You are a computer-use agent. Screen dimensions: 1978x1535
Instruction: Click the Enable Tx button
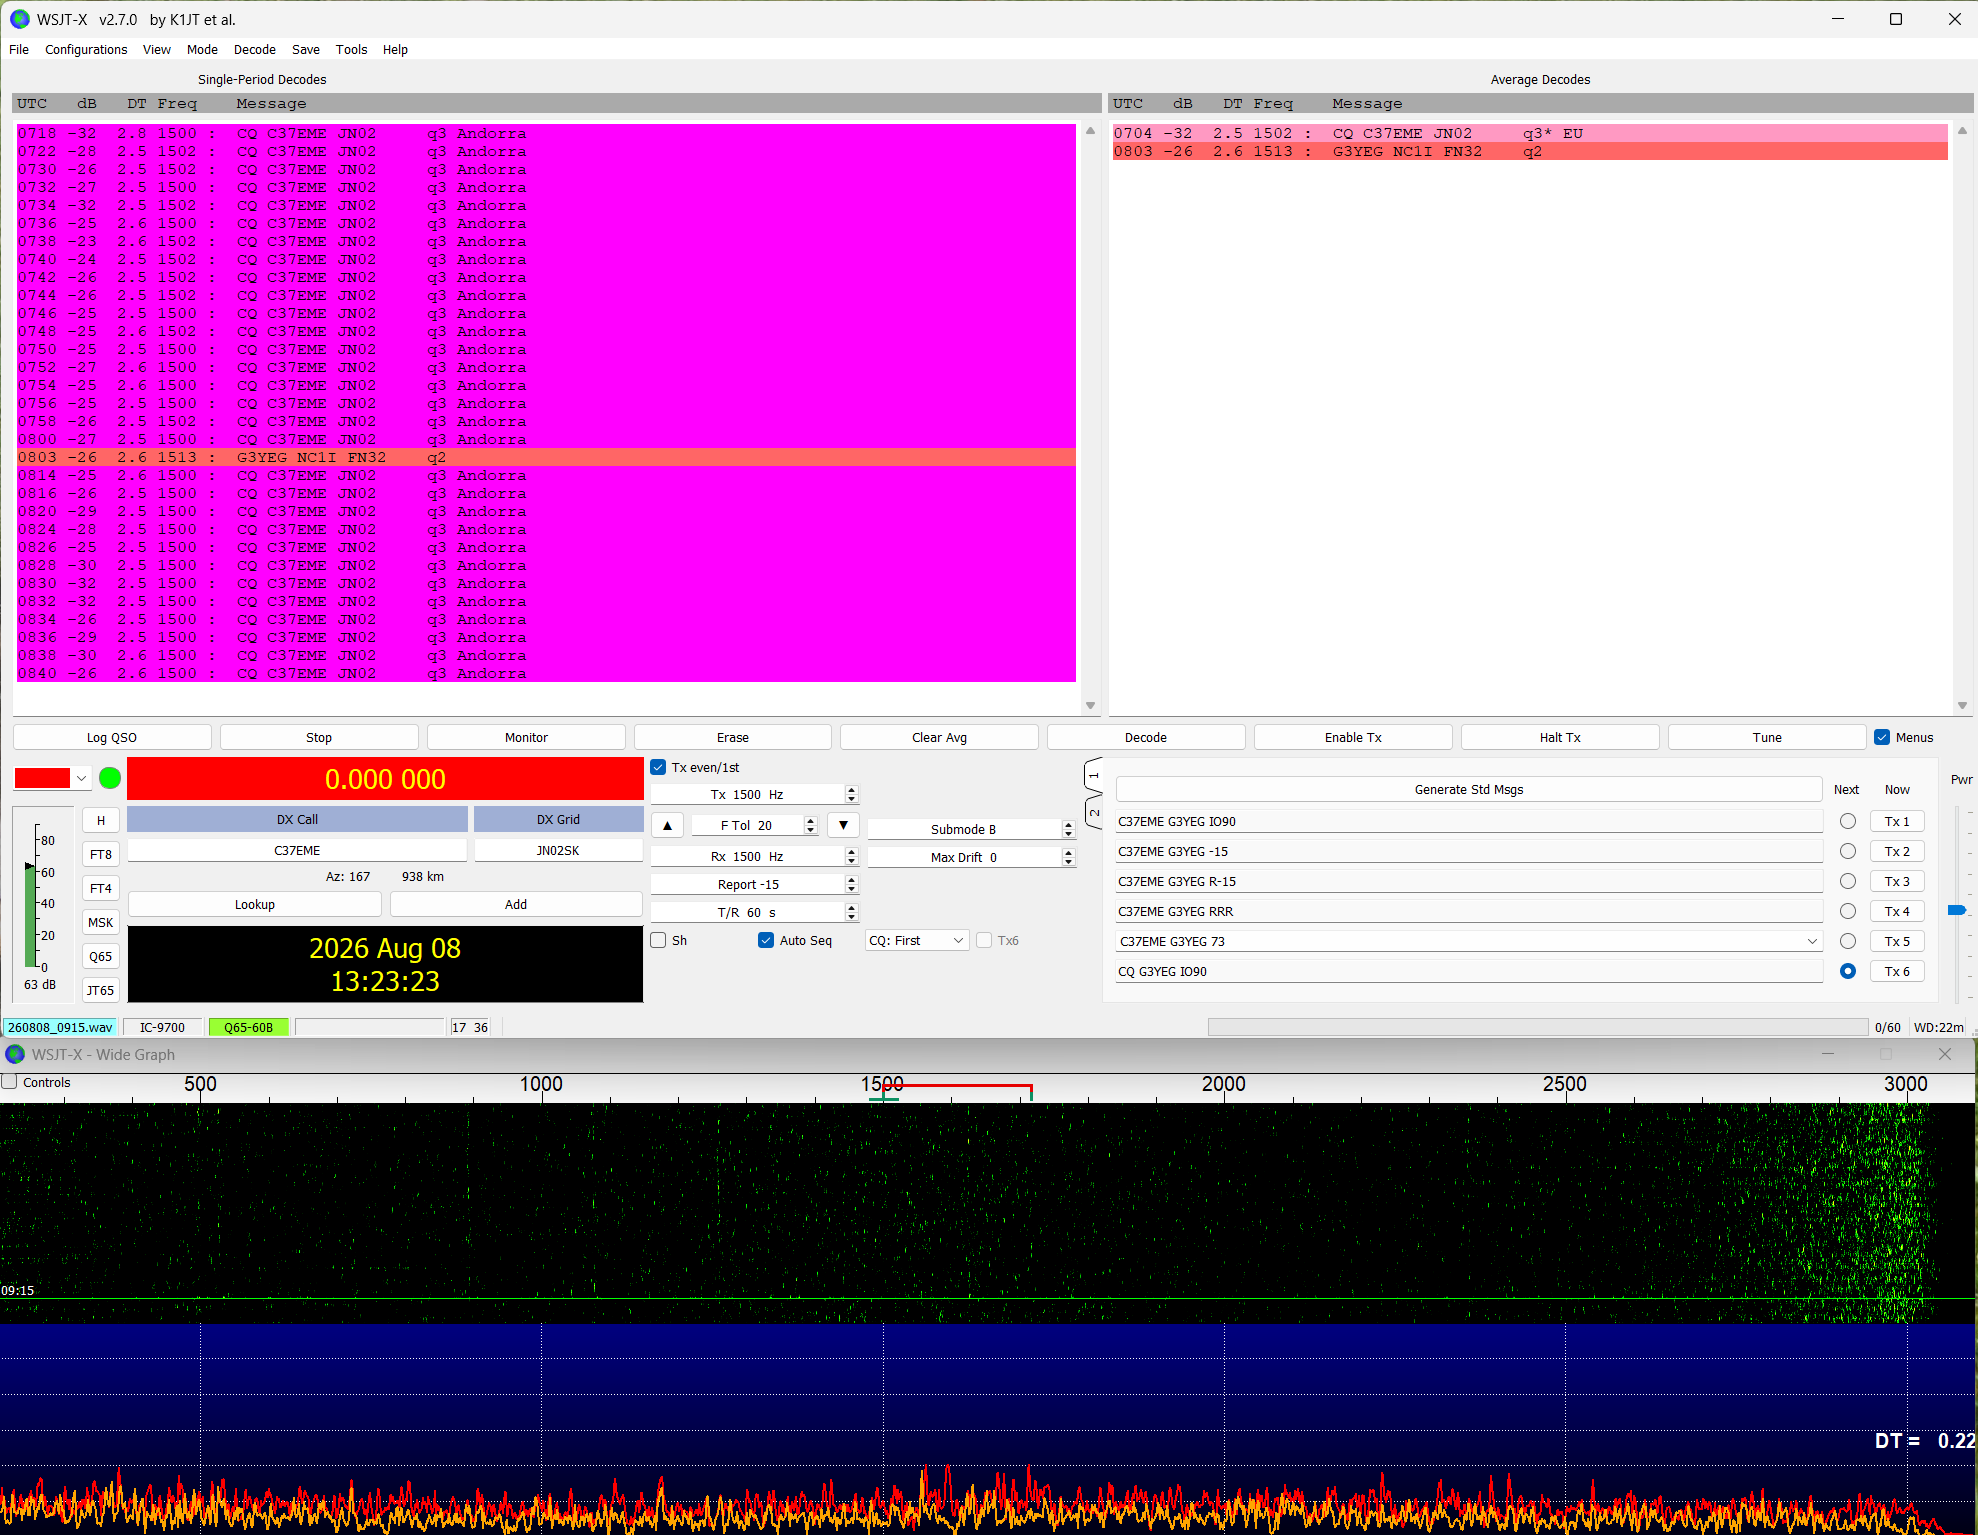[1354, 738]
